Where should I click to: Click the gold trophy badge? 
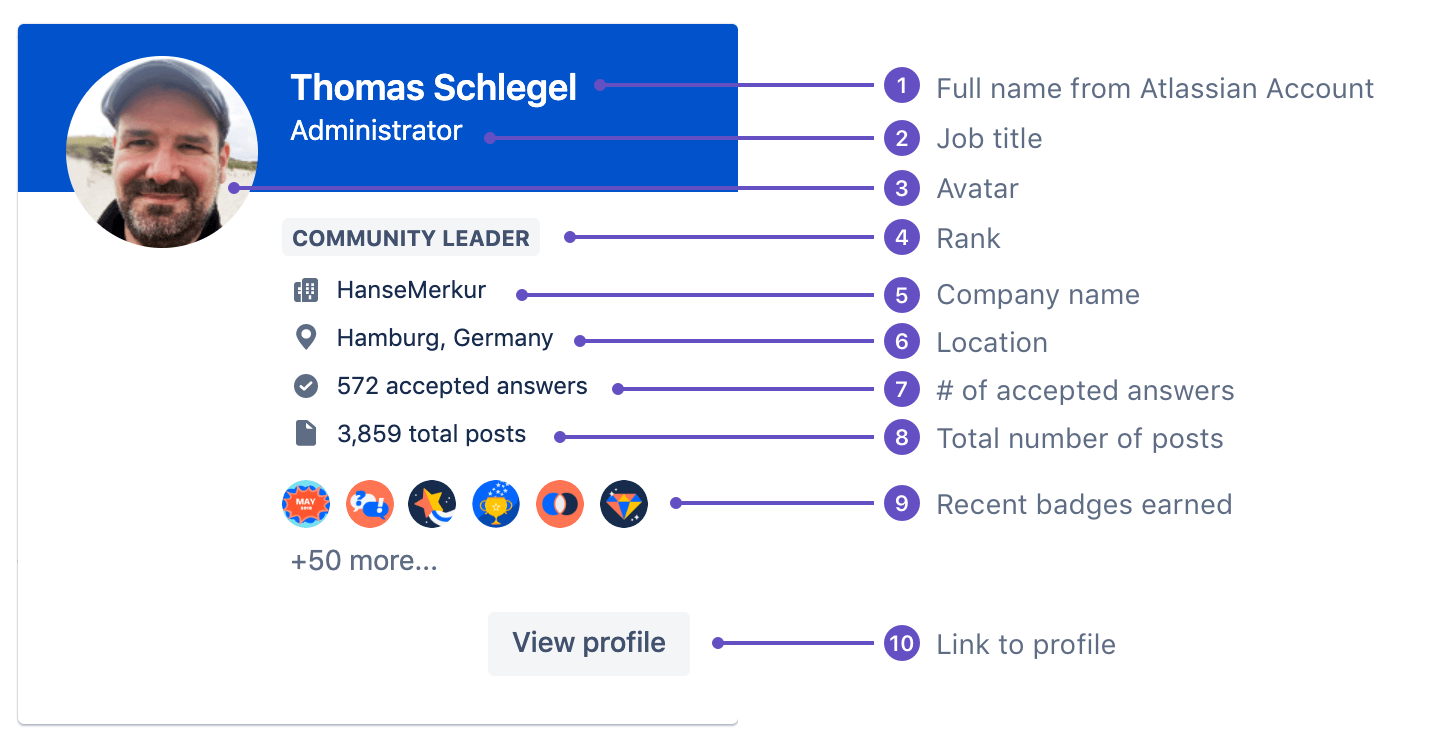coord(496,505)
